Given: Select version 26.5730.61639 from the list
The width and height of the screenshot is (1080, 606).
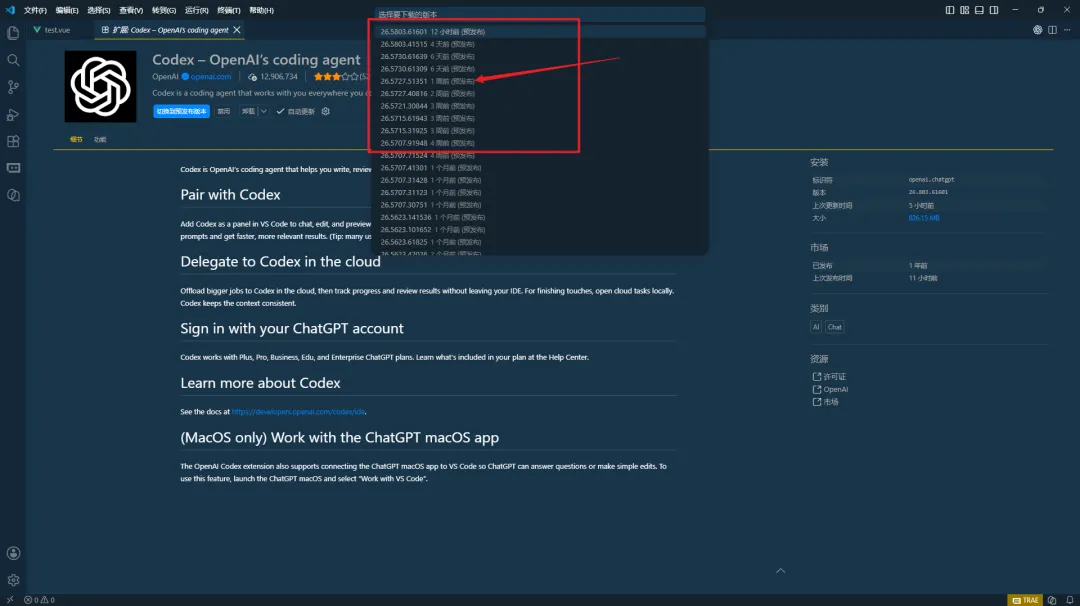Looking at the screenshot, I should click(540, 56).
